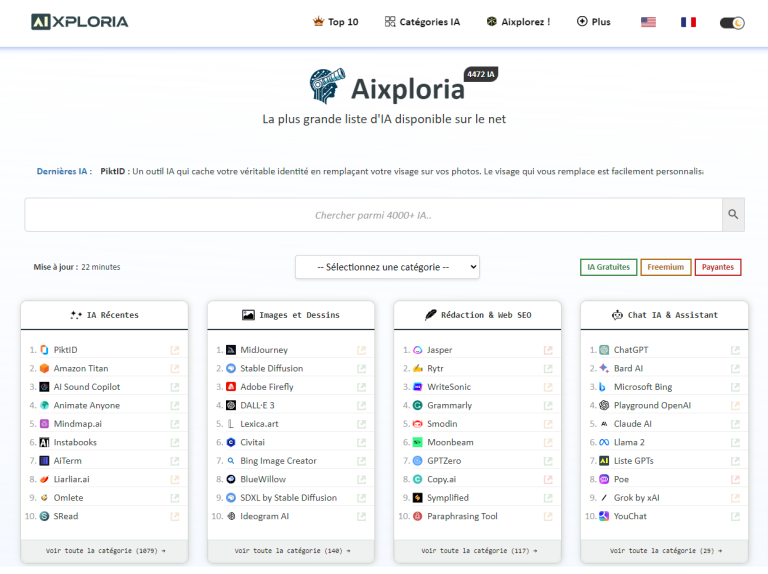Filter by Payantes tools

pyautogui.click(x=718, y=267)
